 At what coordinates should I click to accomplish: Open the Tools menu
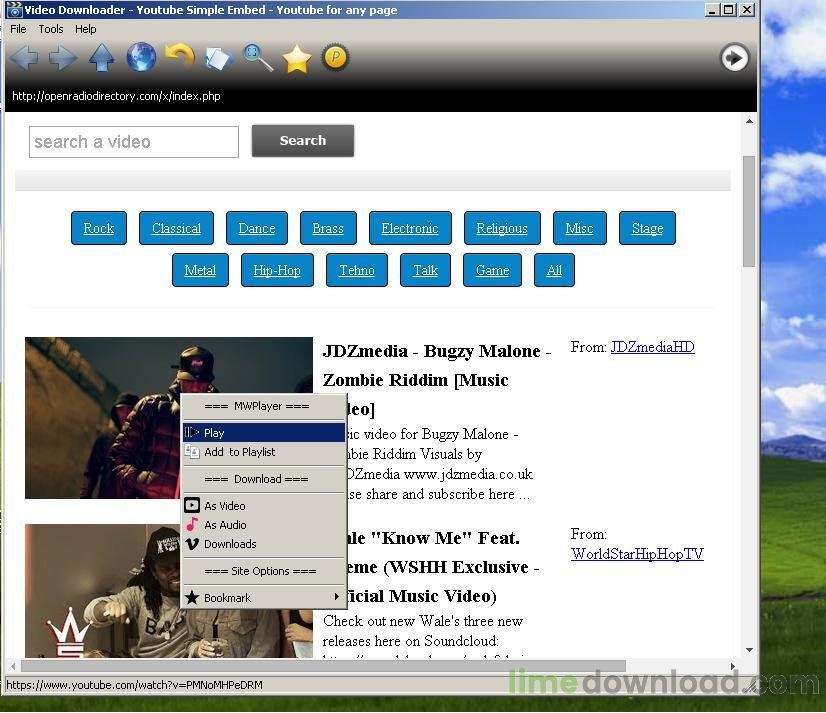50,29
